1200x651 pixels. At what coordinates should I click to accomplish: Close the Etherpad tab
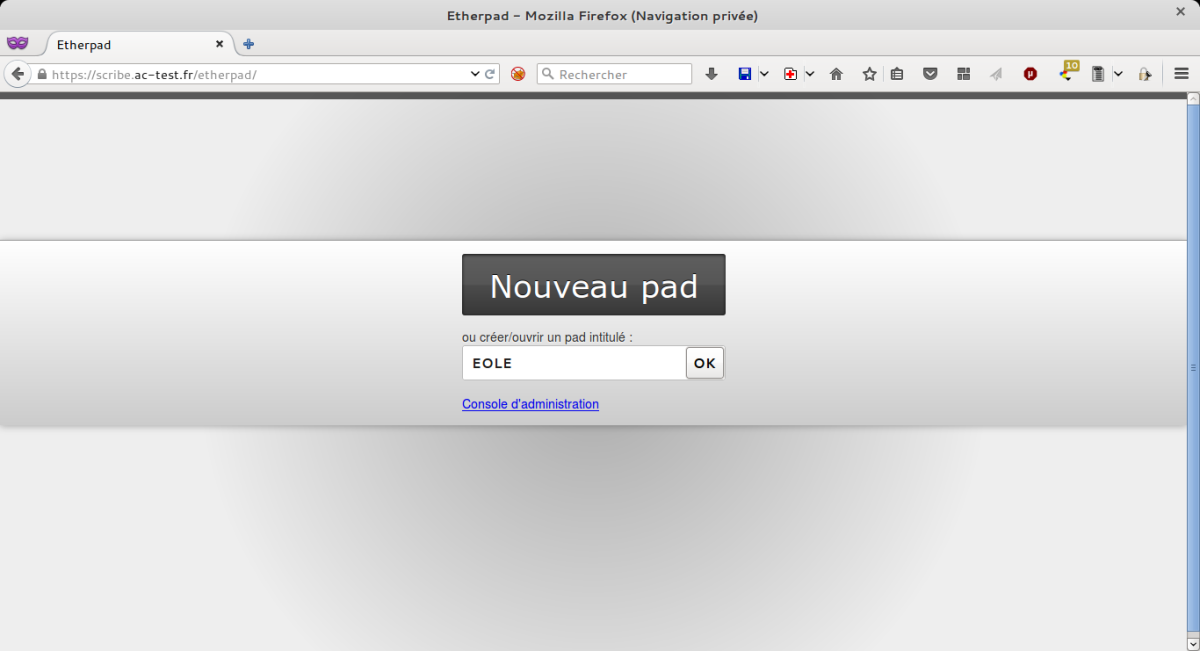[220, 44]
